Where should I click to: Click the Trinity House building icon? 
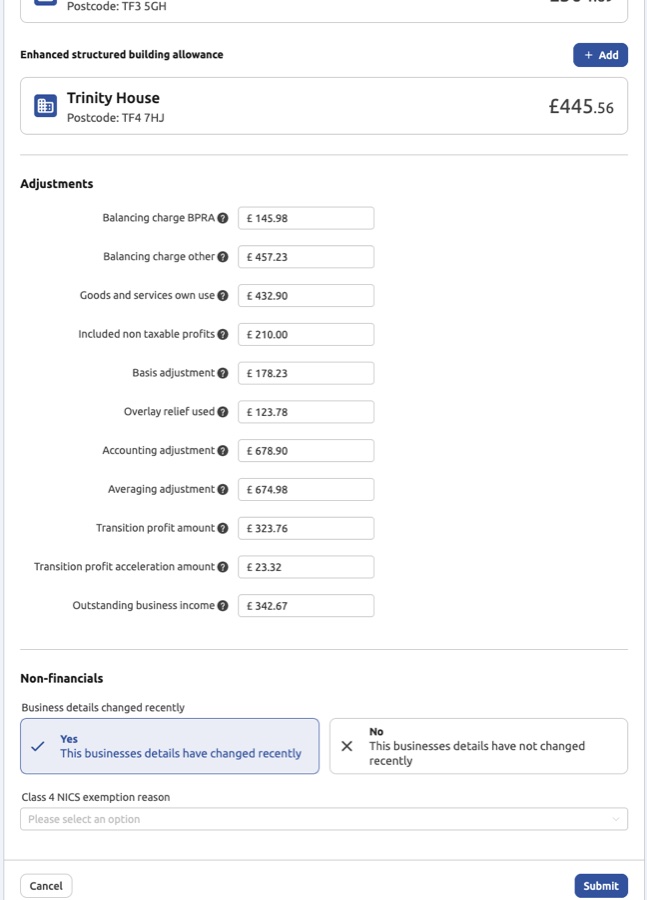click(46, 106)
